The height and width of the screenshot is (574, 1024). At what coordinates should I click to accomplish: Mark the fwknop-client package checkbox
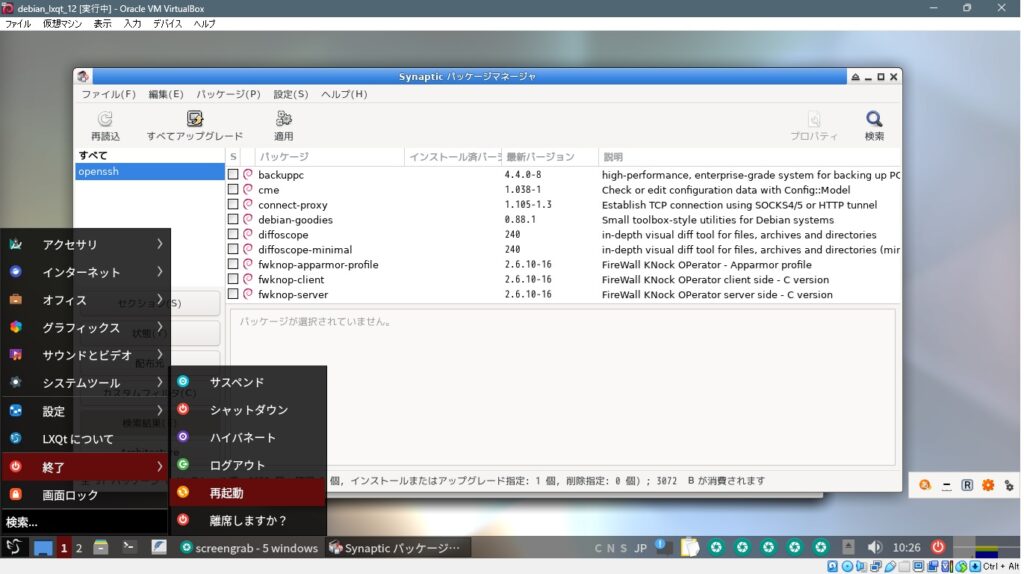point(232,279)
